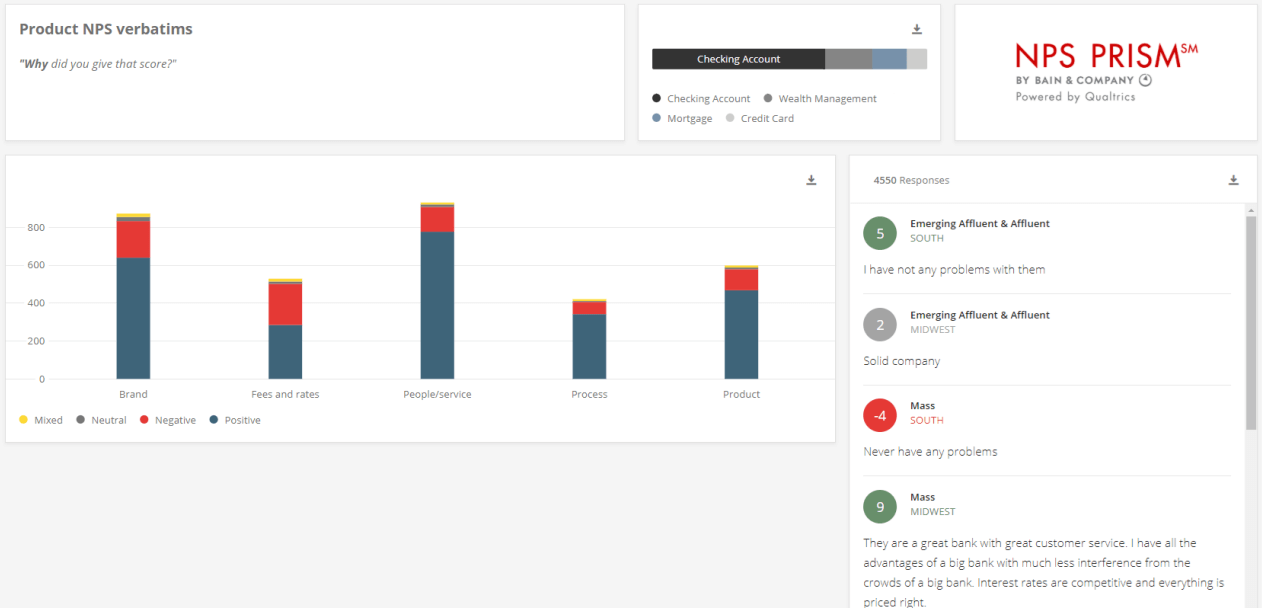This screenshot has width=1262, height=608.
Task: Click the Process axis label
Action: [x=589, y=394]
